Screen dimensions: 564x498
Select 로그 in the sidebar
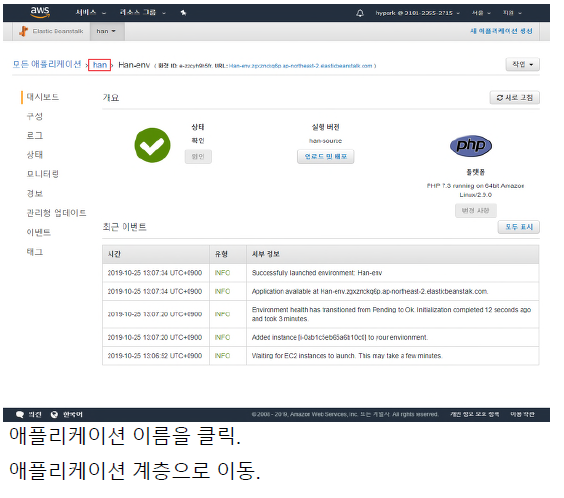(x=35, y=136)
